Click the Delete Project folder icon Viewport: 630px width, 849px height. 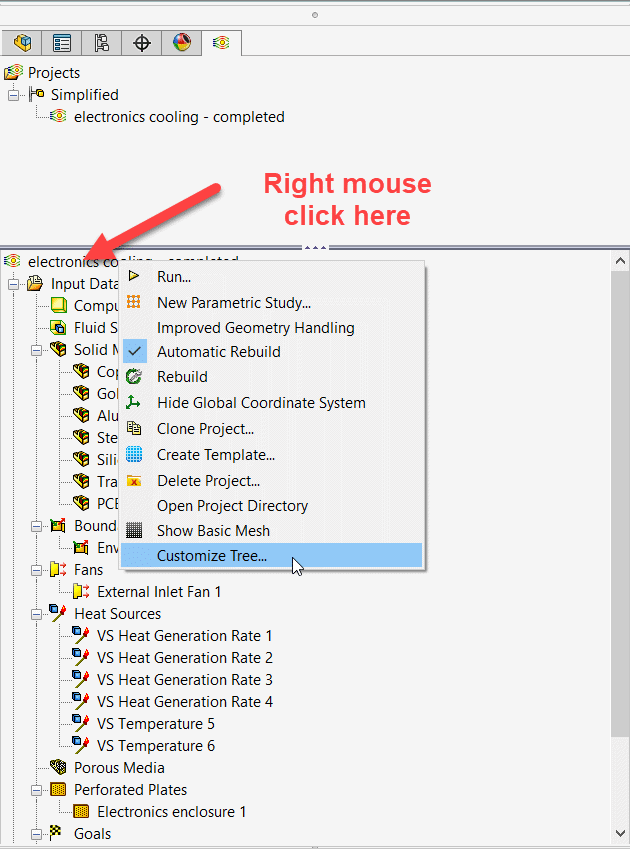(x=134, y=480)
